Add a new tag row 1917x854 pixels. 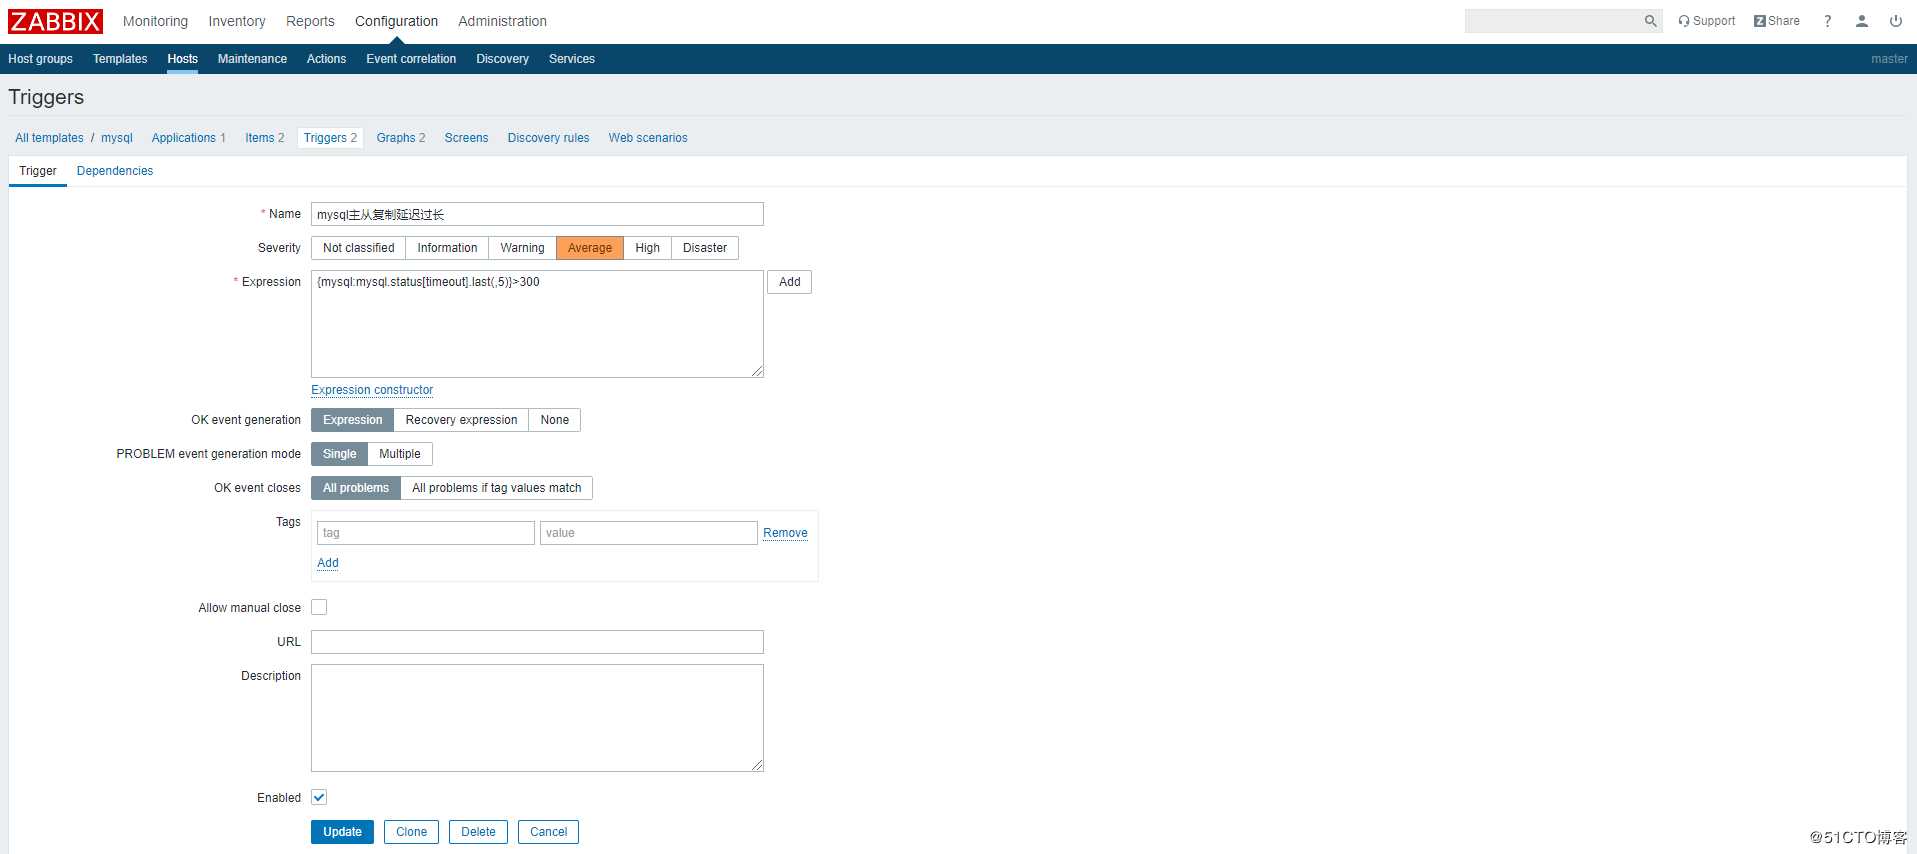[328, 563]
